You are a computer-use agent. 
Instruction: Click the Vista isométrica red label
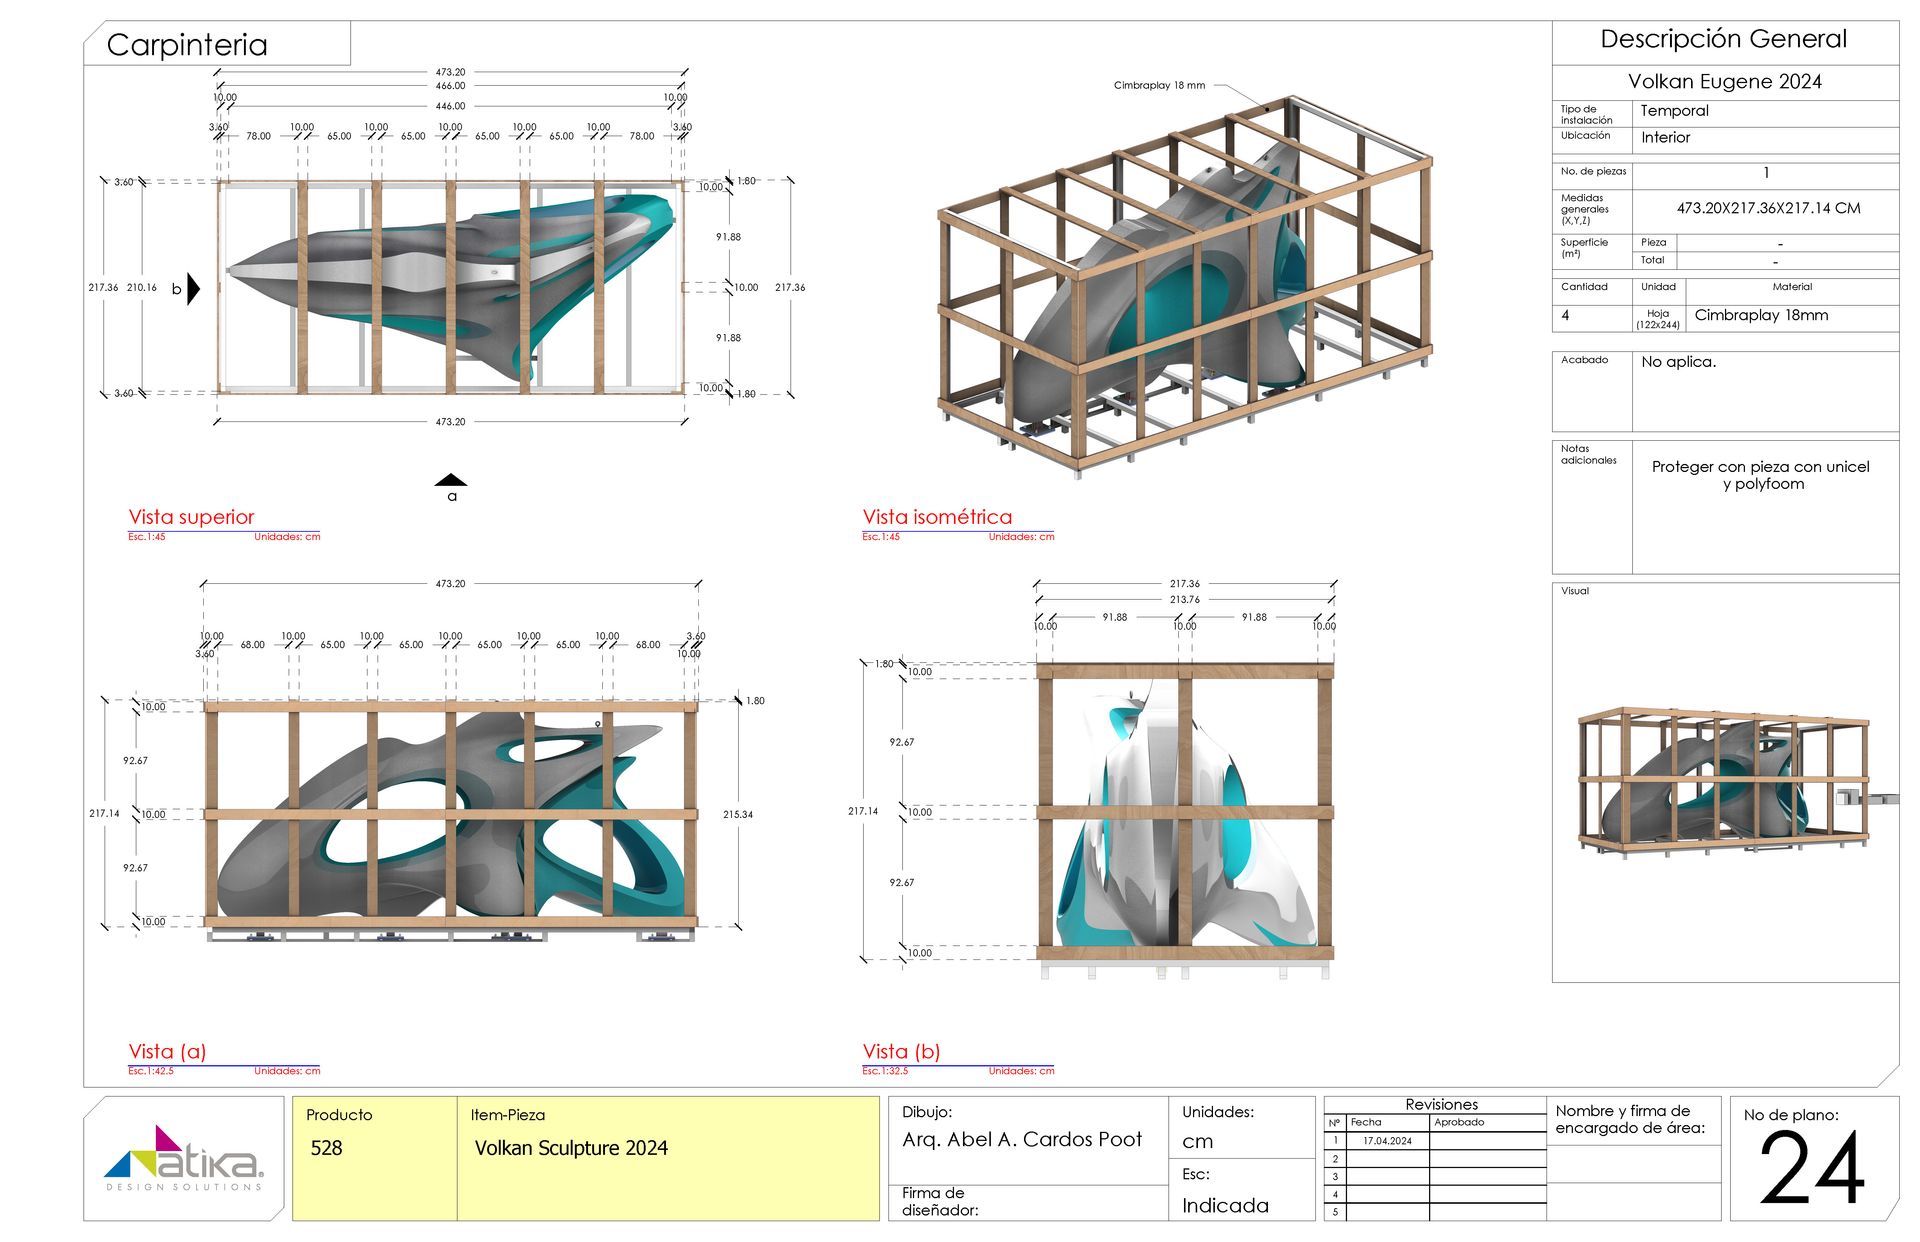937,517
